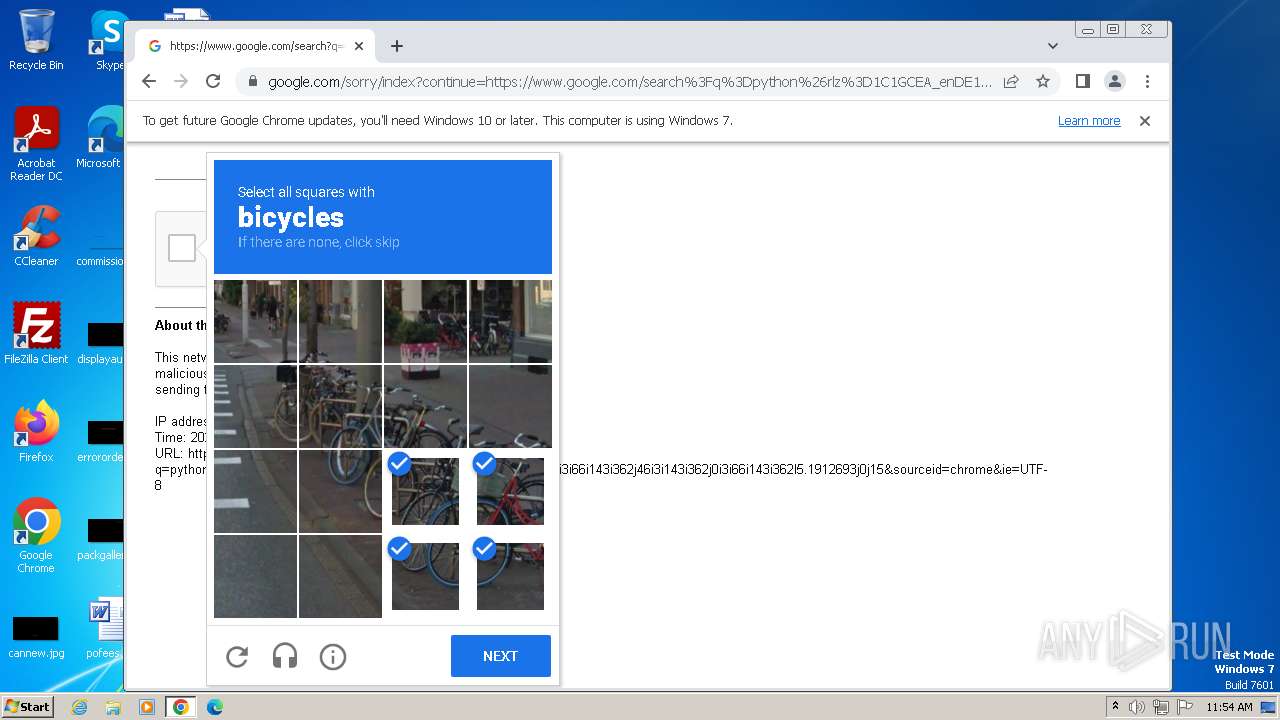Reload the captcha challenge with refresh icon
This screenshot has width=1280, height=720.
click(x=237, y=656)
